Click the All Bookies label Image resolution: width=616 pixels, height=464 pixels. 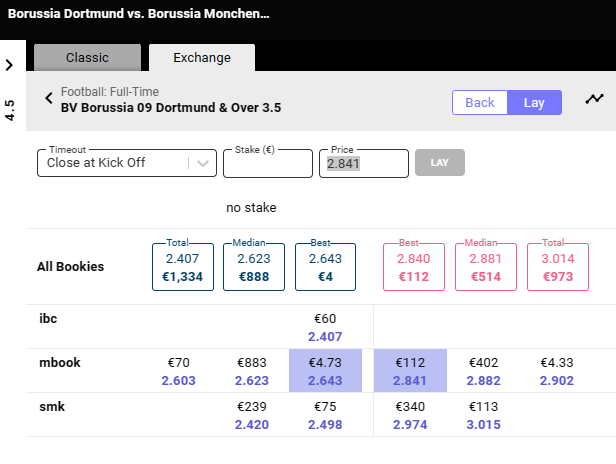(70, 266)
